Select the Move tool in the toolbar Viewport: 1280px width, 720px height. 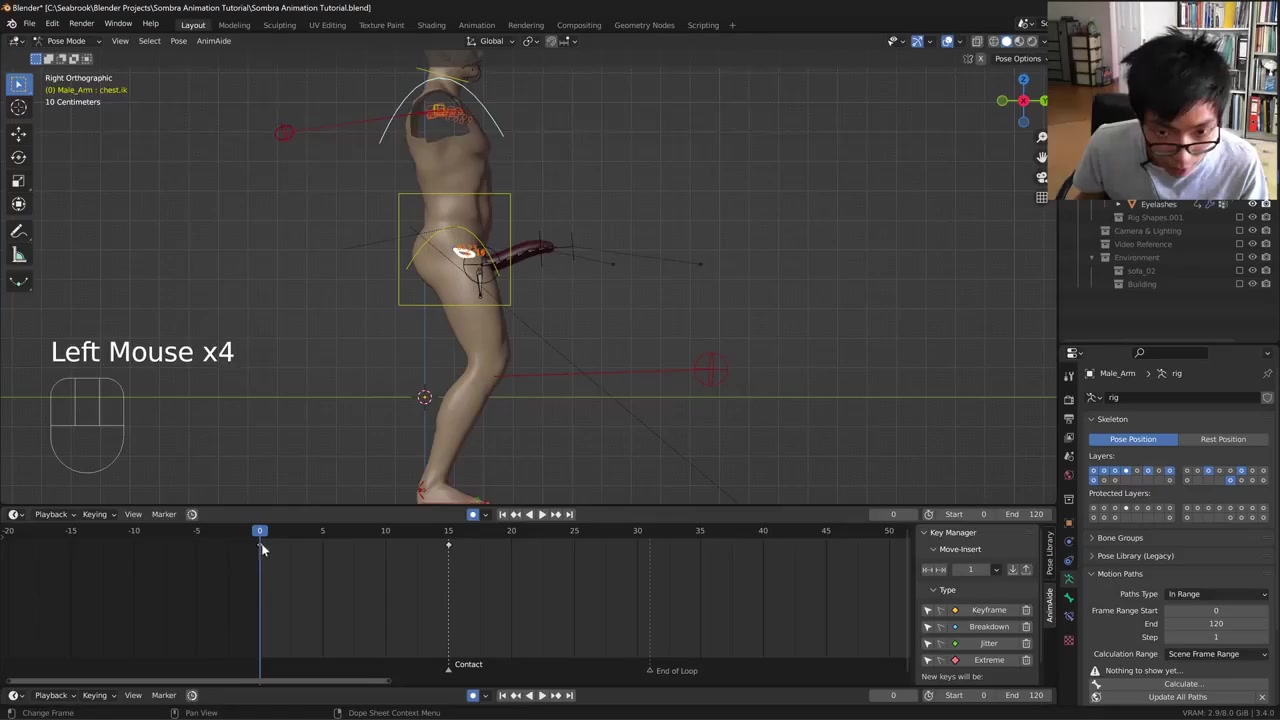[x=18, y=133]
